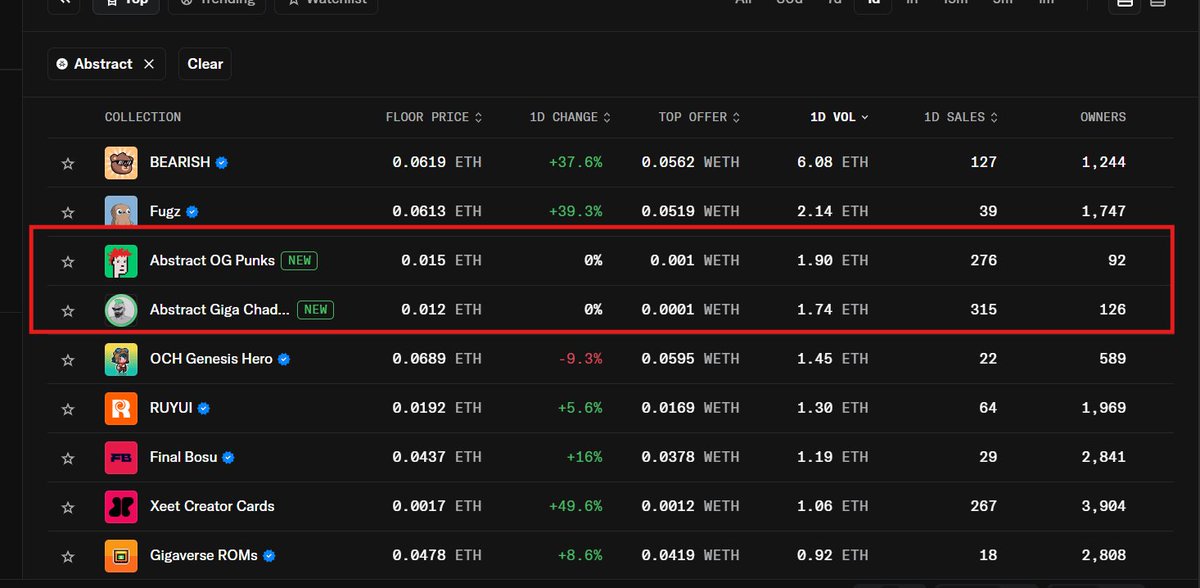Open the Xeet Creator Cards name link
Screen dimensions: 1200x588
coord(212,506)
